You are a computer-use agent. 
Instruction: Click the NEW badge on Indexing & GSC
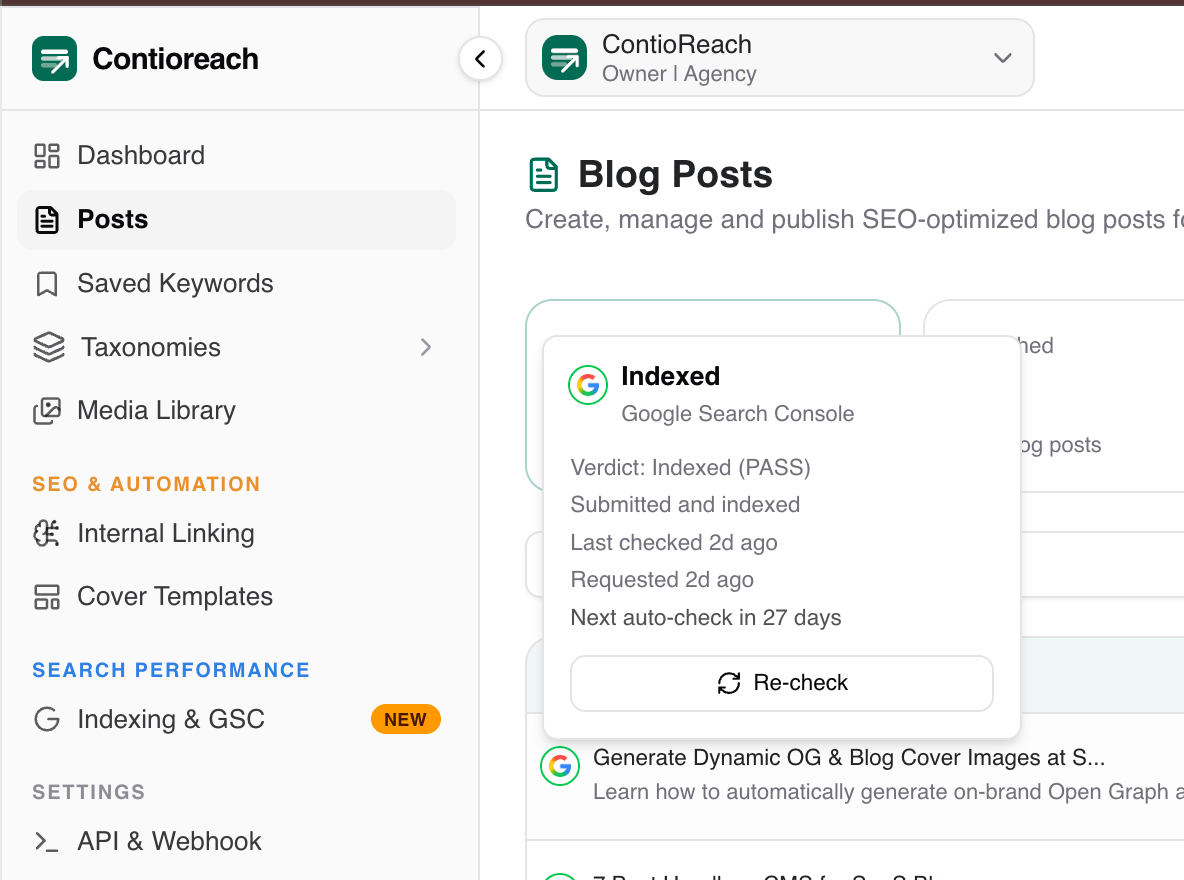click(405, 719)
